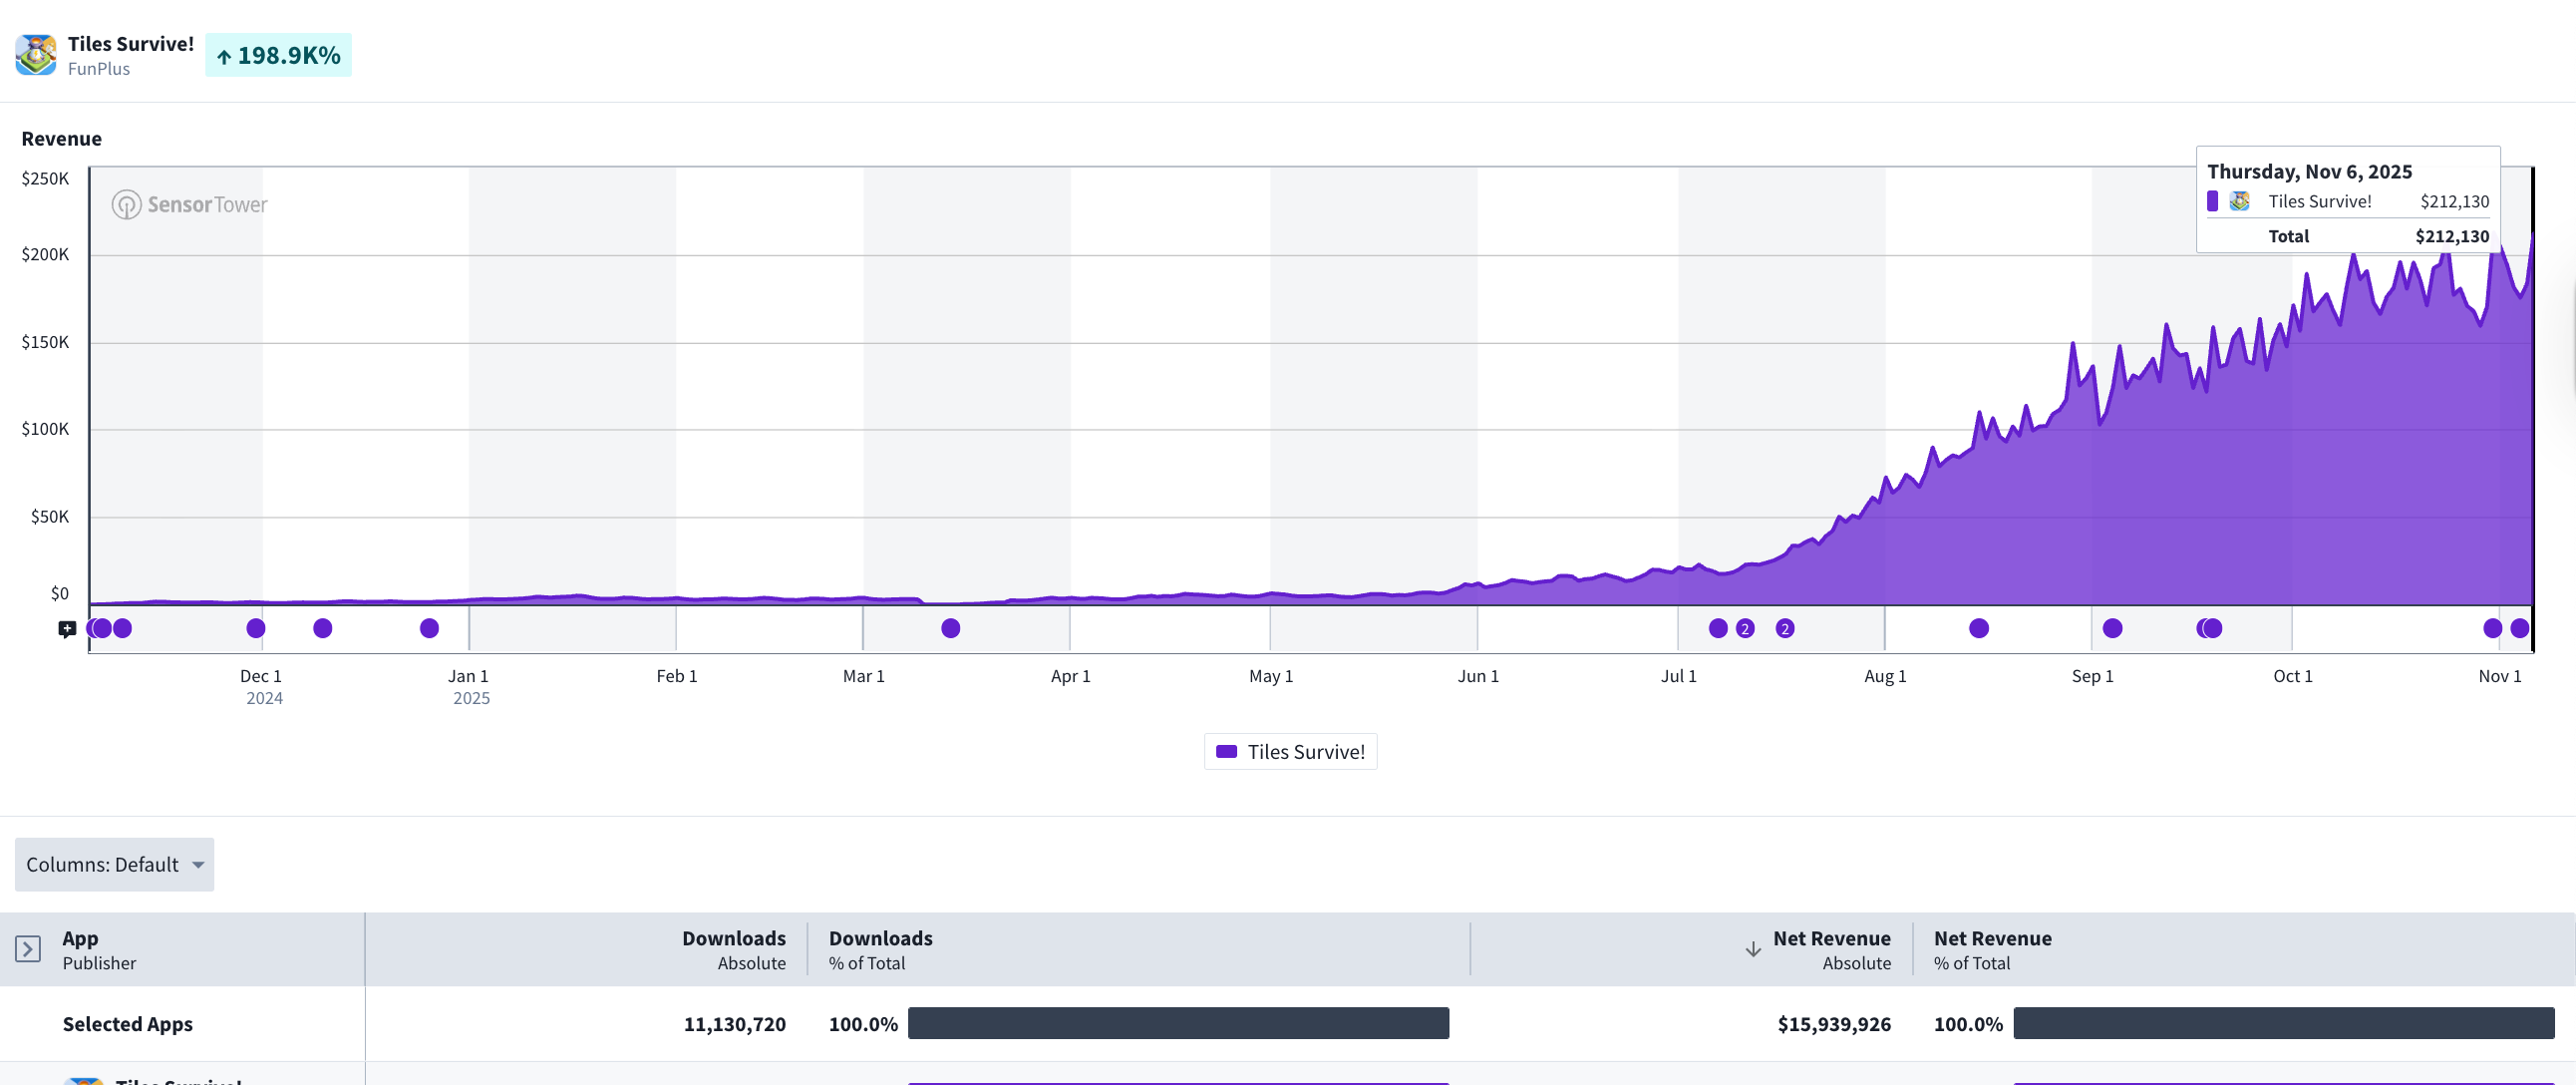Click the app icon inside the chart tooltip

click(2240, 202)
